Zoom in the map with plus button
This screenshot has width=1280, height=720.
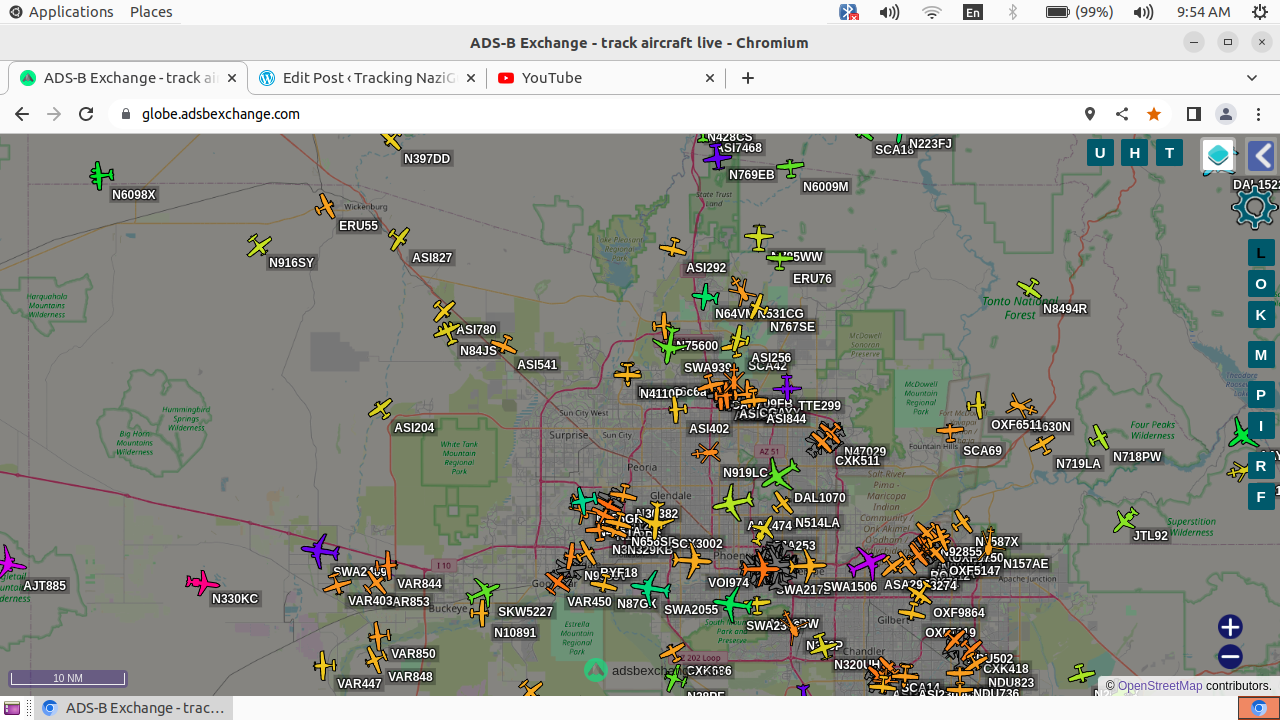1230,627
